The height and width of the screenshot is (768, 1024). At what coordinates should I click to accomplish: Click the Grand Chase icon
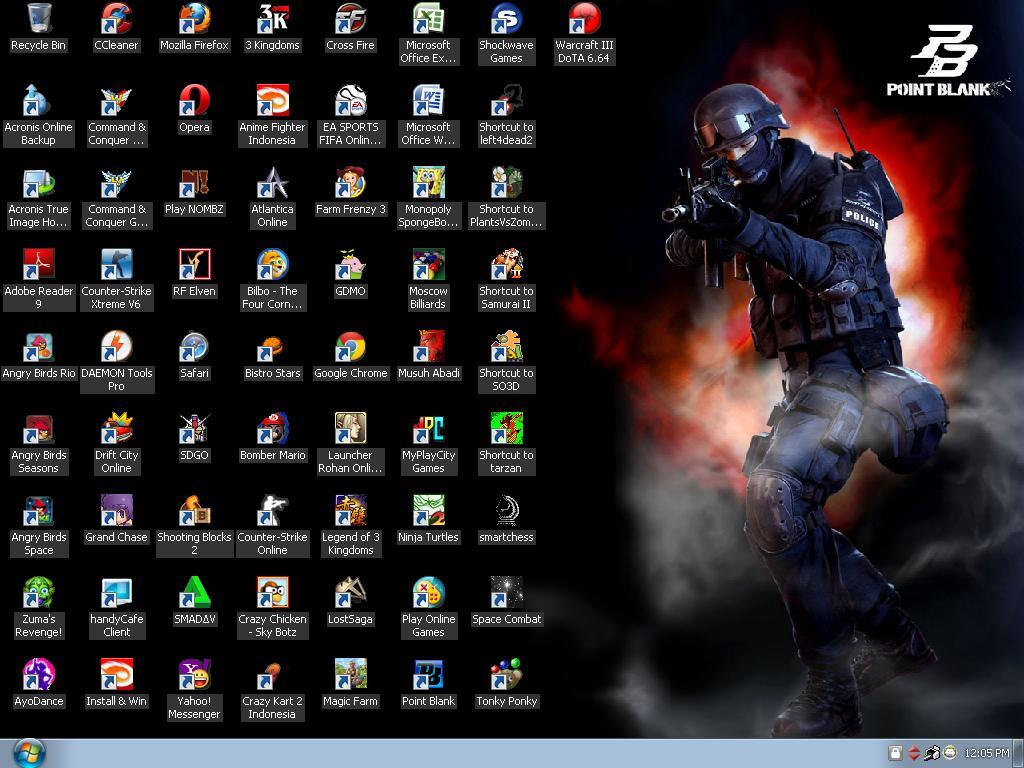click(116, 511)
